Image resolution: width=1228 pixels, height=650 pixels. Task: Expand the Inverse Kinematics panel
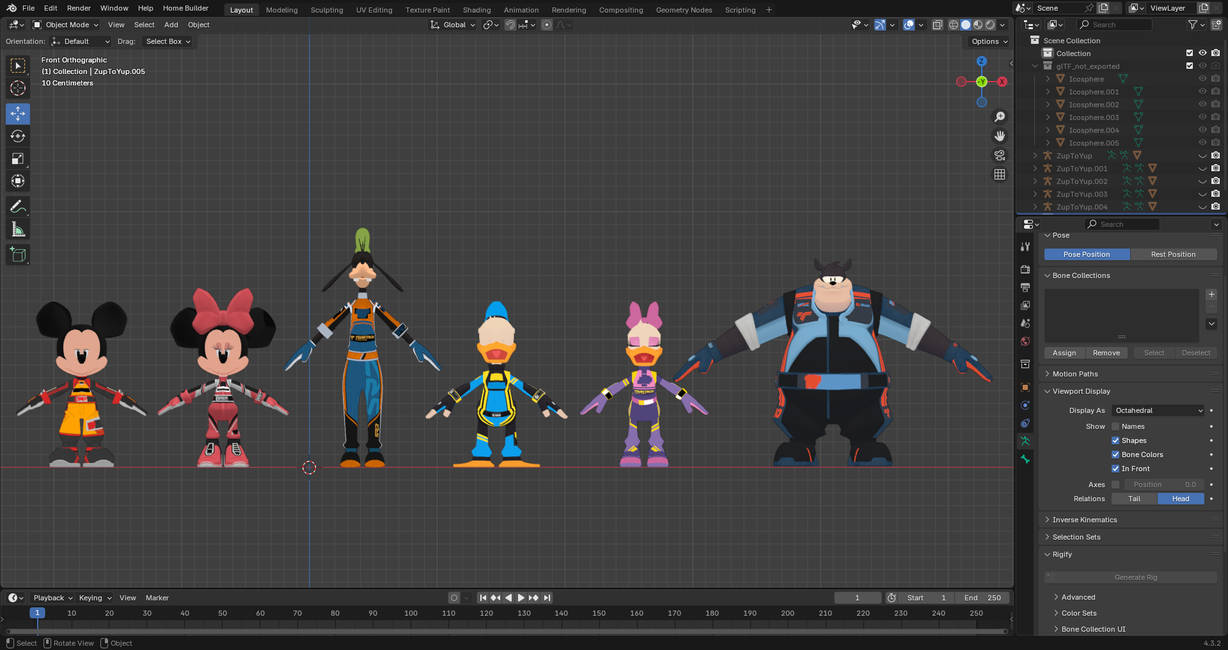pos(1084,520)
